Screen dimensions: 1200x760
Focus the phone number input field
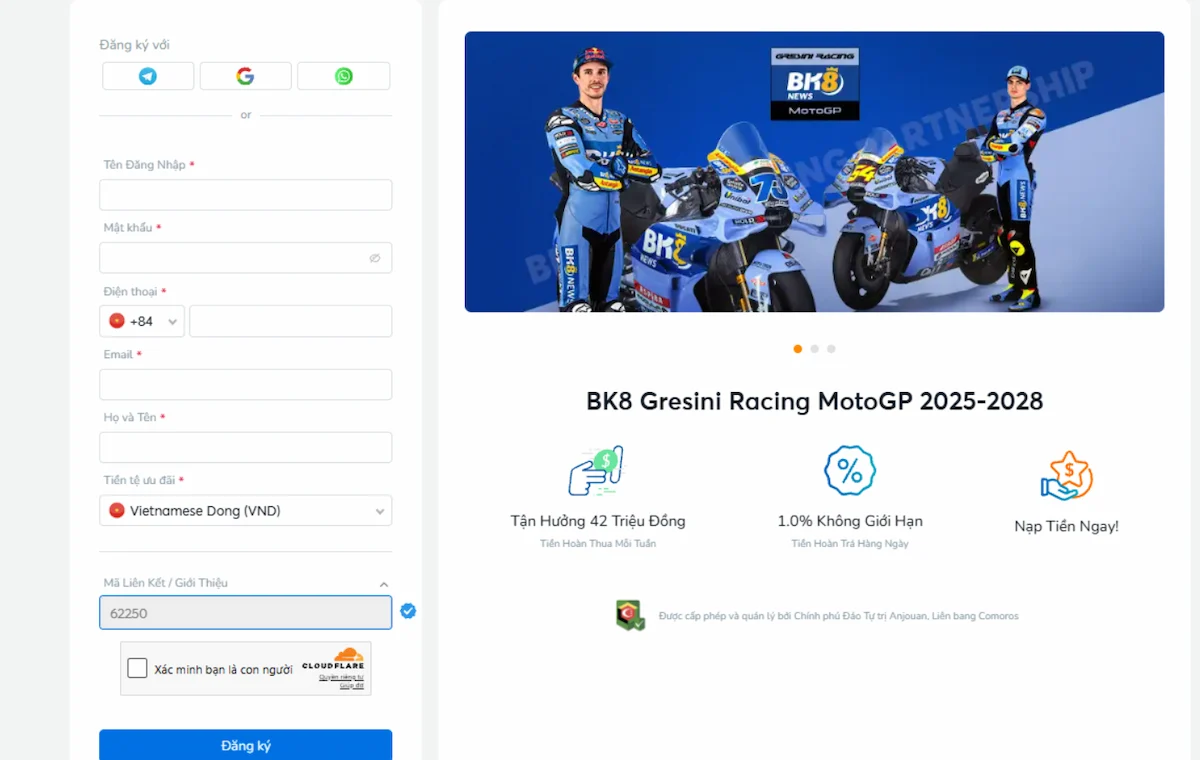[x=290, y=321]
